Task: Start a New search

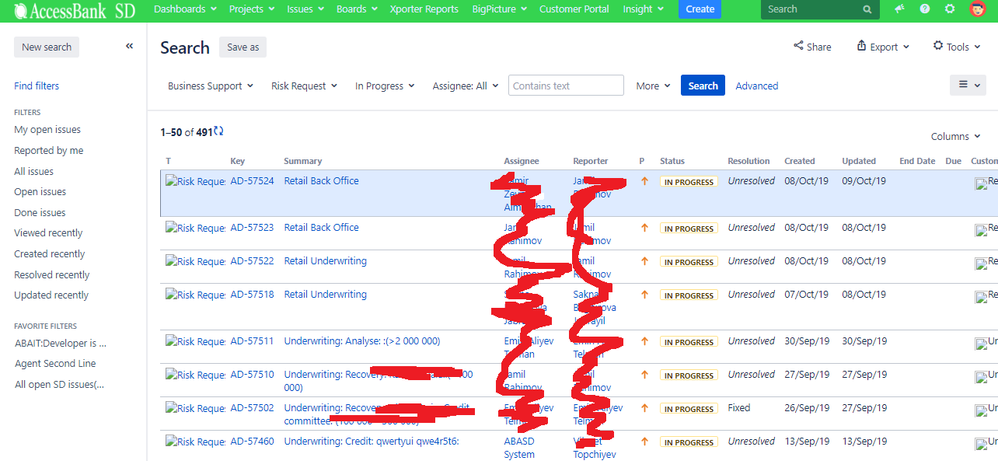Action: [x=46, y=47]
